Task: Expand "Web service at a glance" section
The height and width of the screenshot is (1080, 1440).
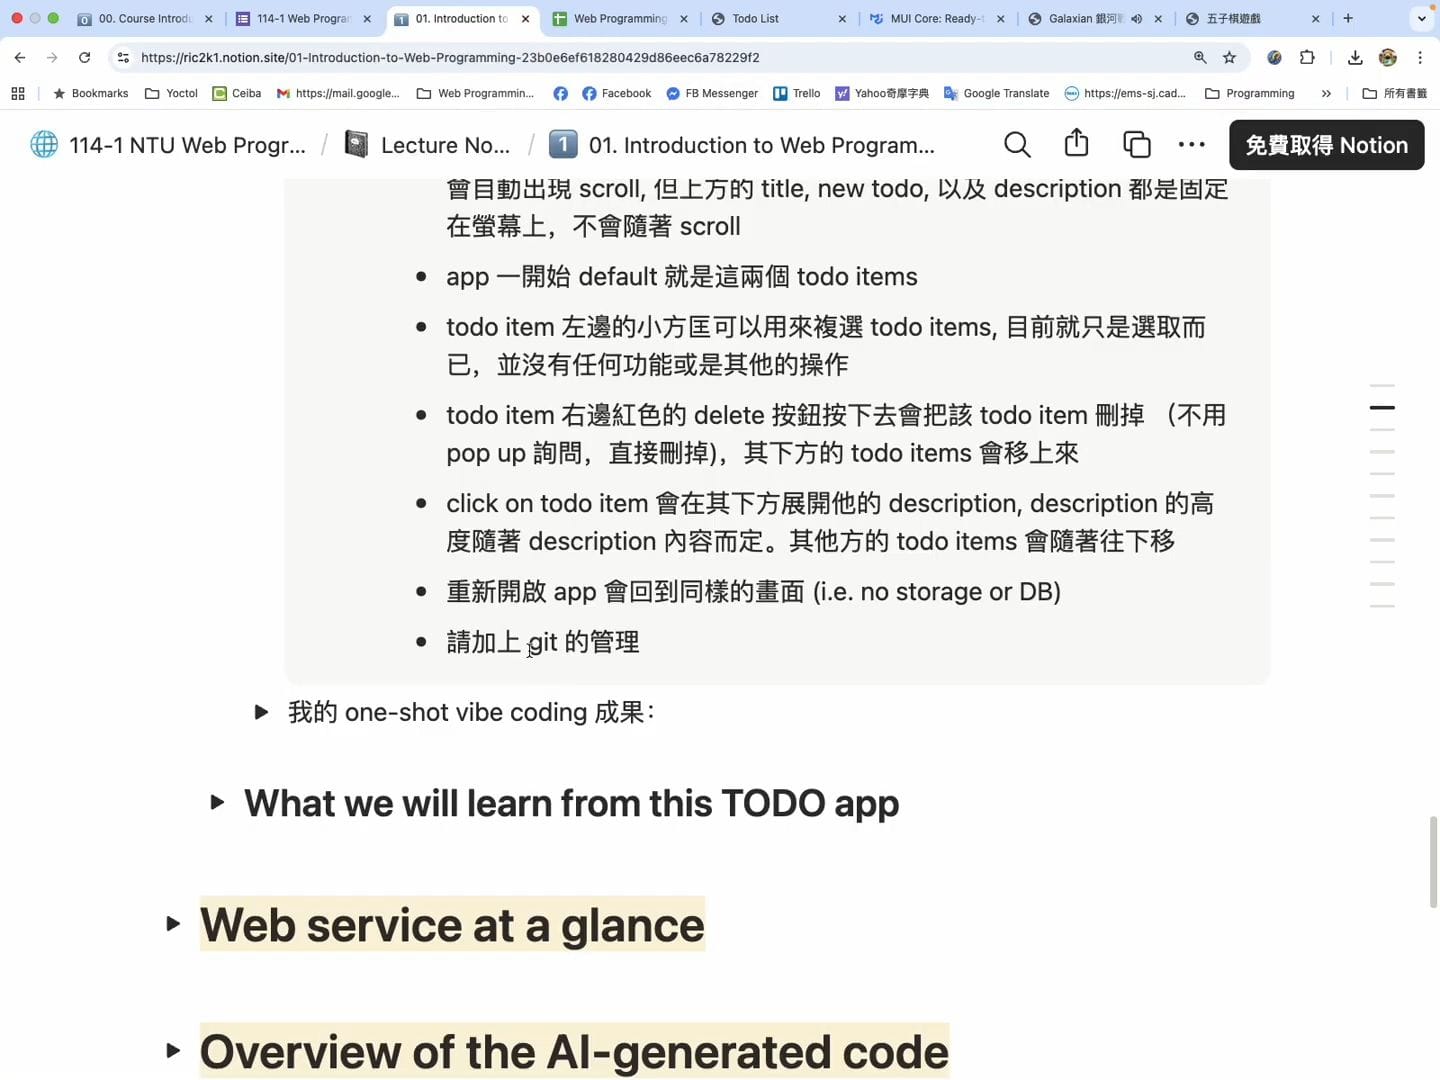Action: 173,923
